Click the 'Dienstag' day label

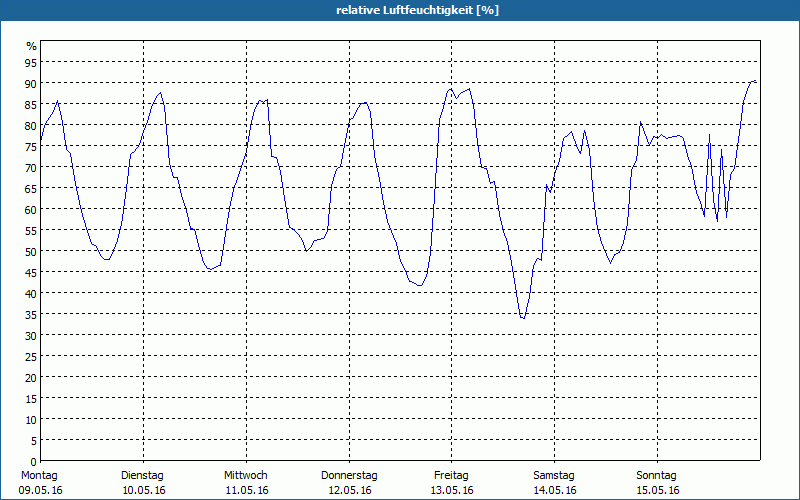point(142,476)
